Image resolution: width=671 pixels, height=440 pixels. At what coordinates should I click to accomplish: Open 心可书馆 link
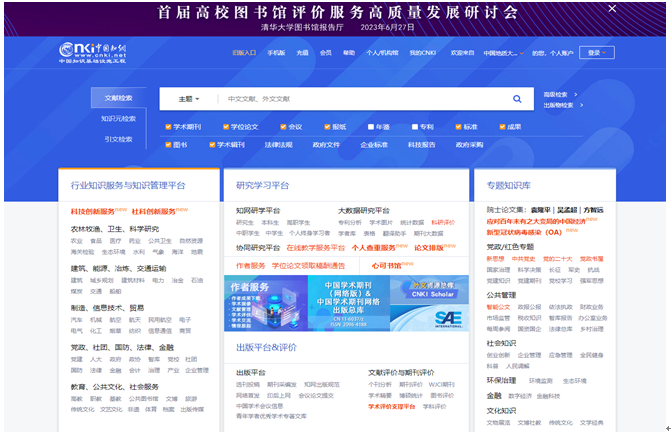pyautogui.click(x=386, y=266)
